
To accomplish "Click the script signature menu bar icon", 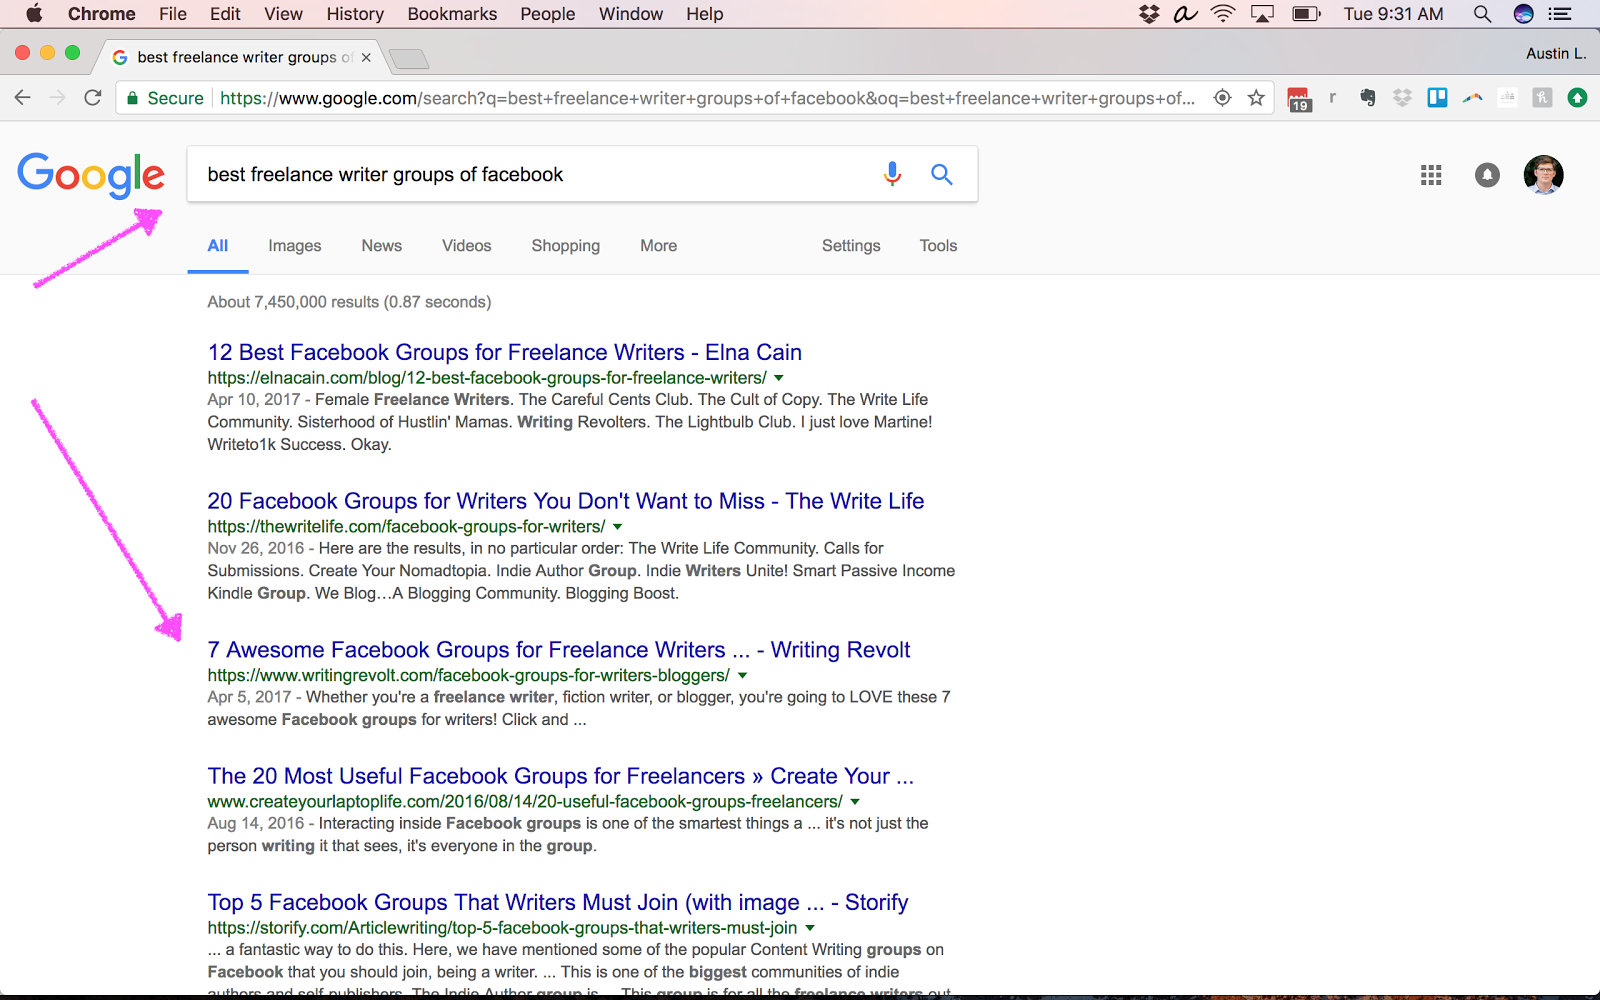I will click(1185, 14).
